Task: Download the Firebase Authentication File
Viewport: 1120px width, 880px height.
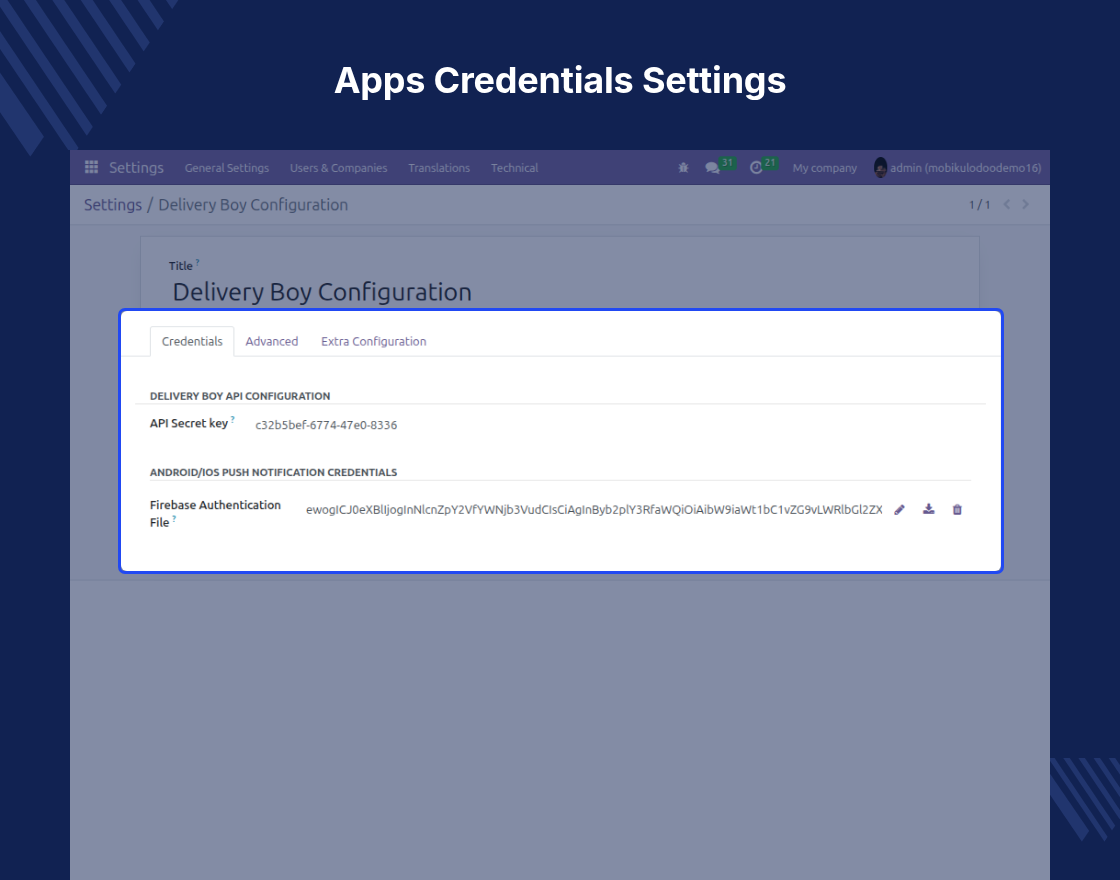Action: point(929,509)
